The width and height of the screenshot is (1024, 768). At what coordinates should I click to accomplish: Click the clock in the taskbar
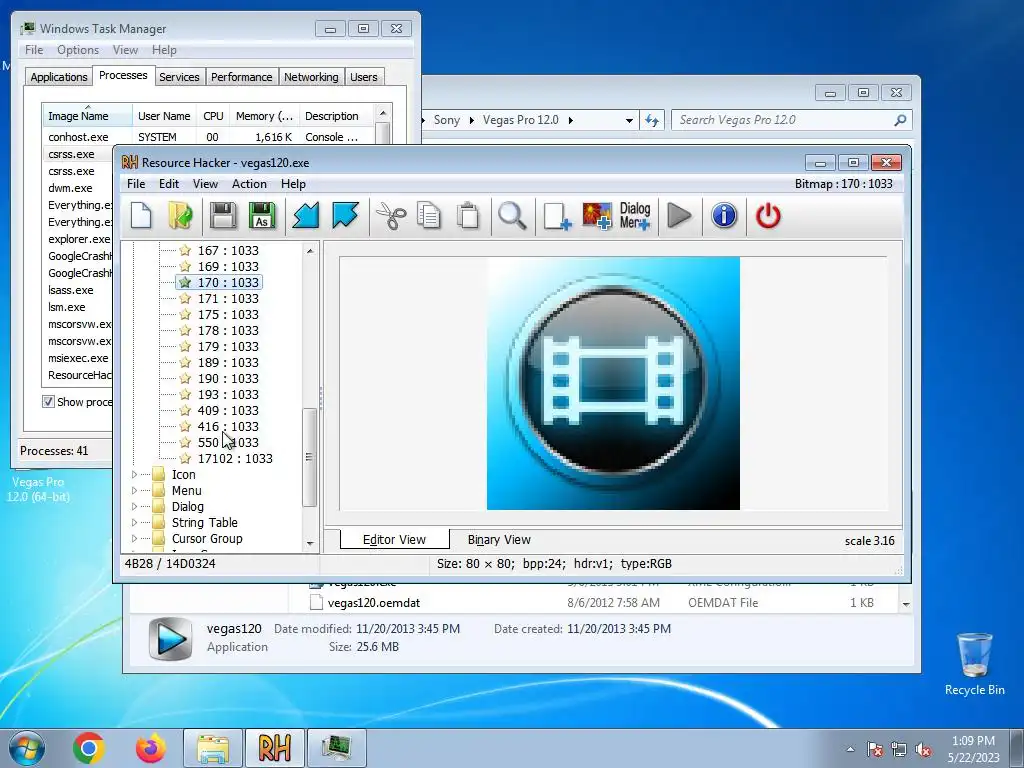tap(973, 749)
